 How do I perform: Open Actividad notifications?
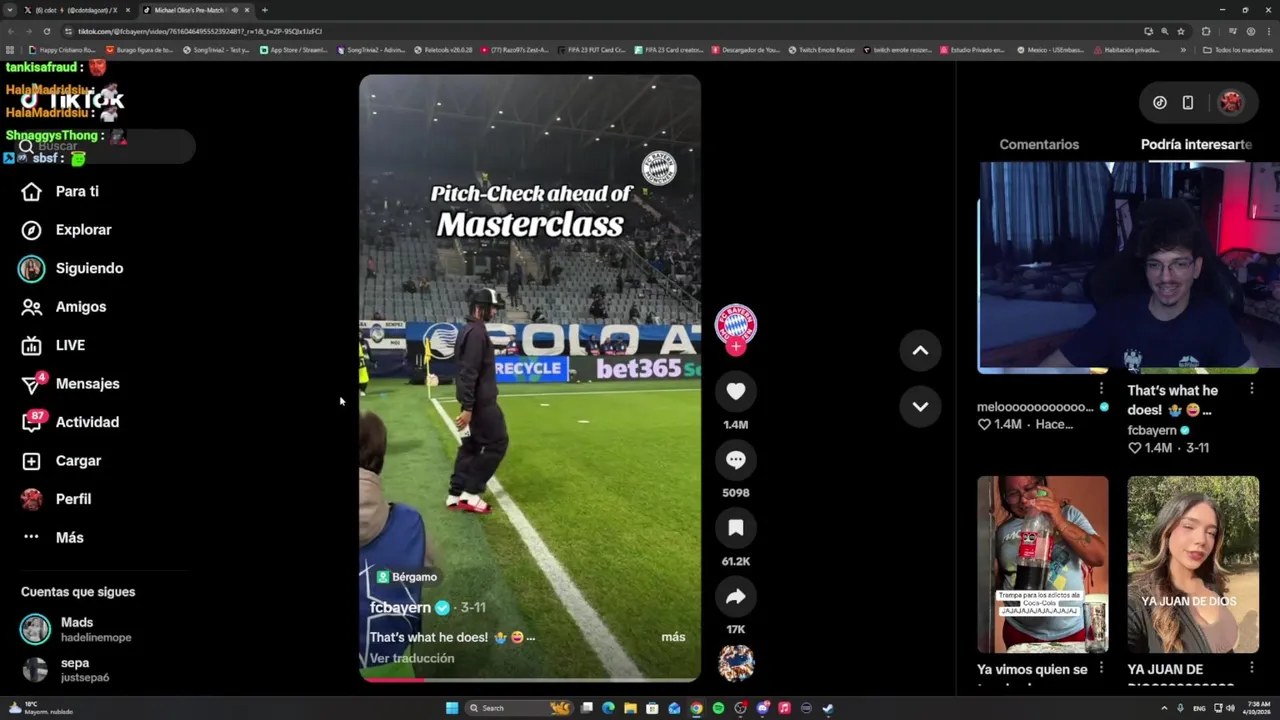(71, 422)
